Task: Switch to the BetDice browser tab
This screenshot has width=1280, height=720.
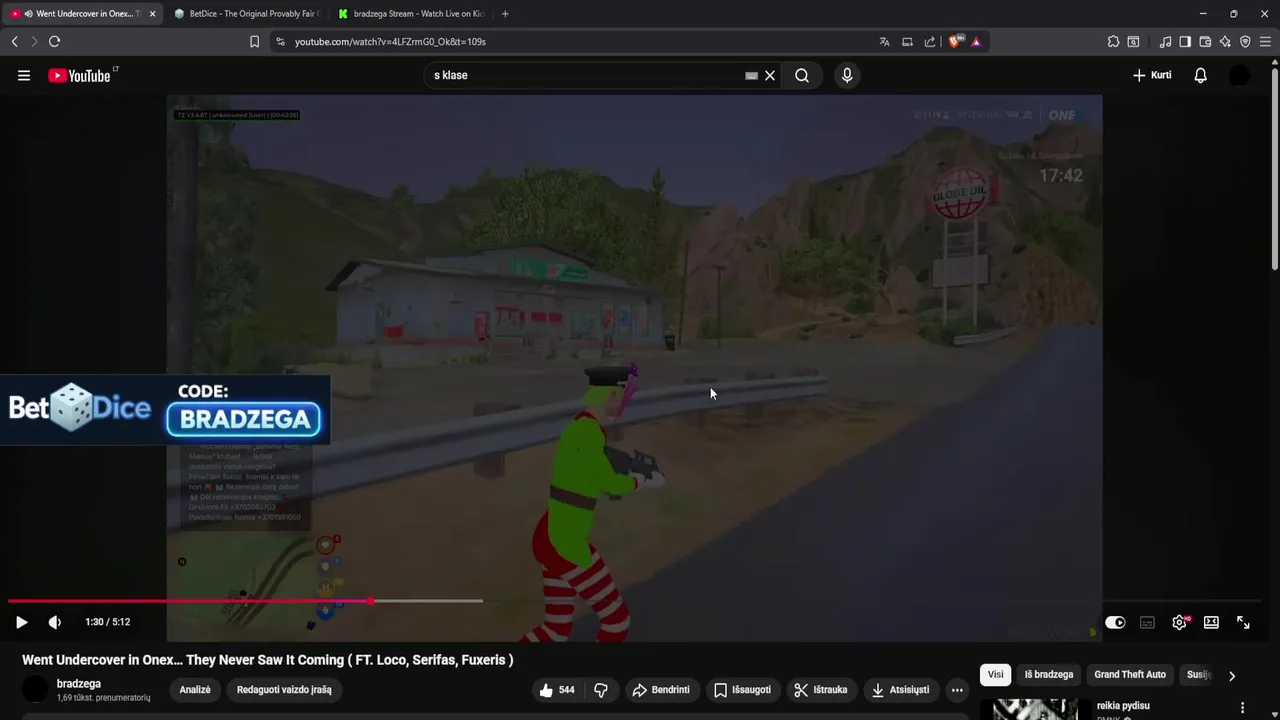Action: pos(245,14)
